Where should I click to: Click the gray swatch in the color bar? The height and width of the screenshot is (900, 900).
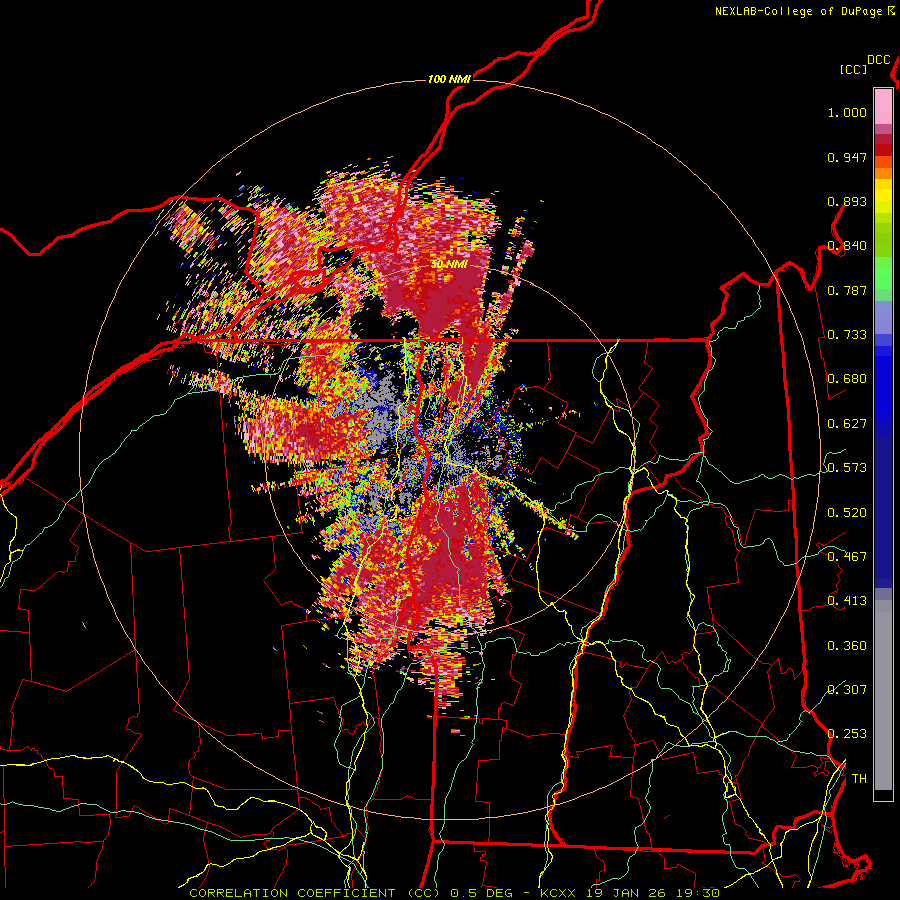pyautogui.click(x=883, y=695)
